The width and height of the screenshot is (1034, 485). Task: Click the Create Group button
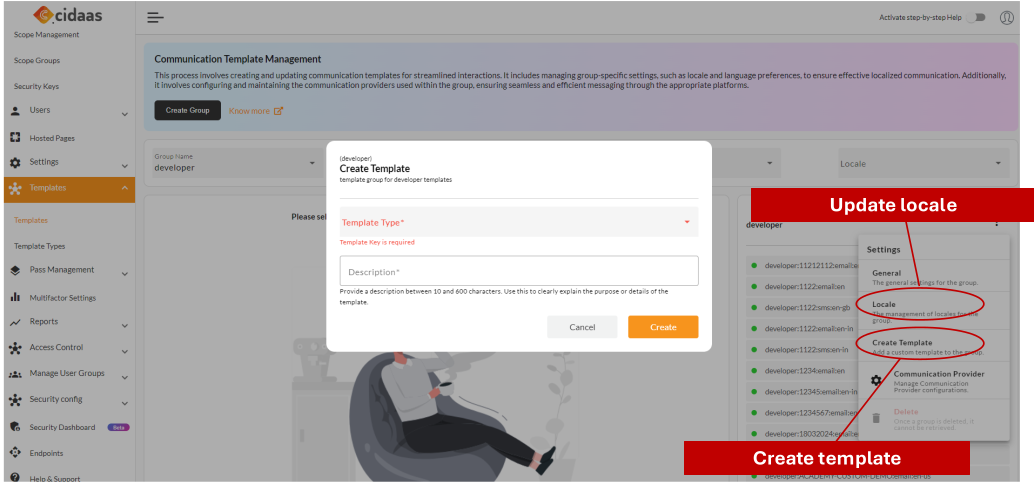[187, 110]
